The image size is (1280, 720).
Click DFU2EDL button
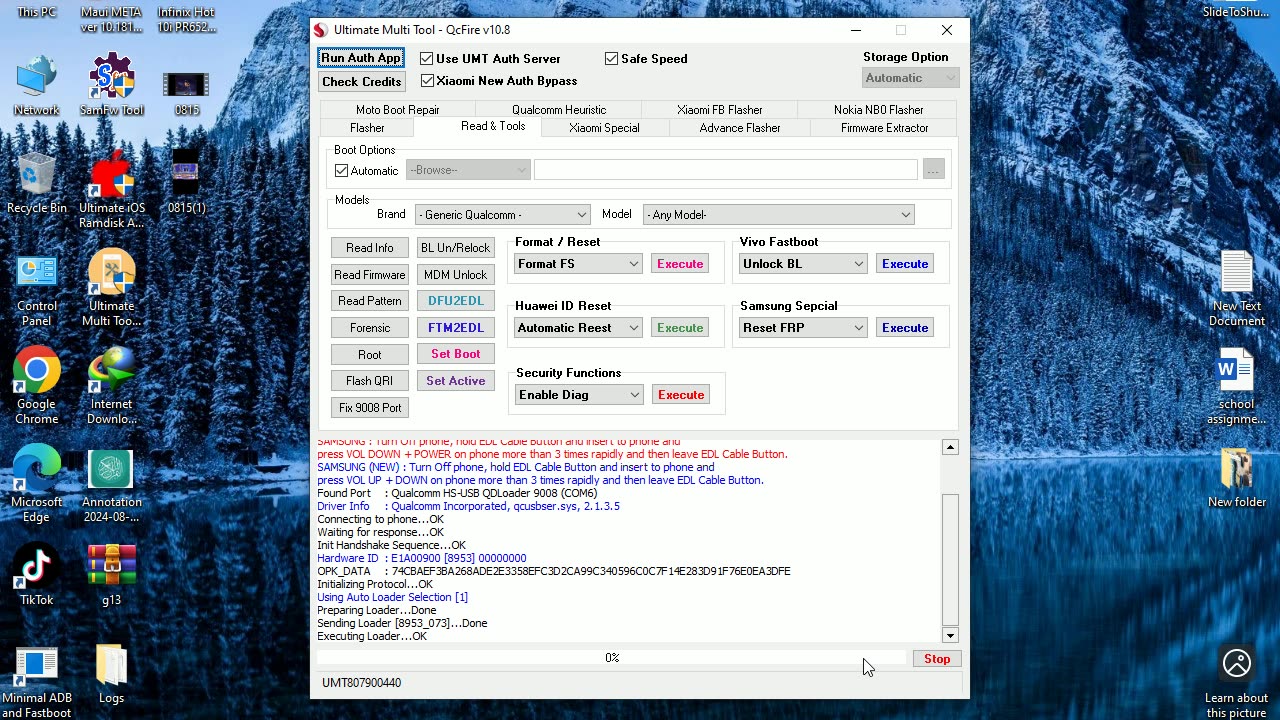455,301
